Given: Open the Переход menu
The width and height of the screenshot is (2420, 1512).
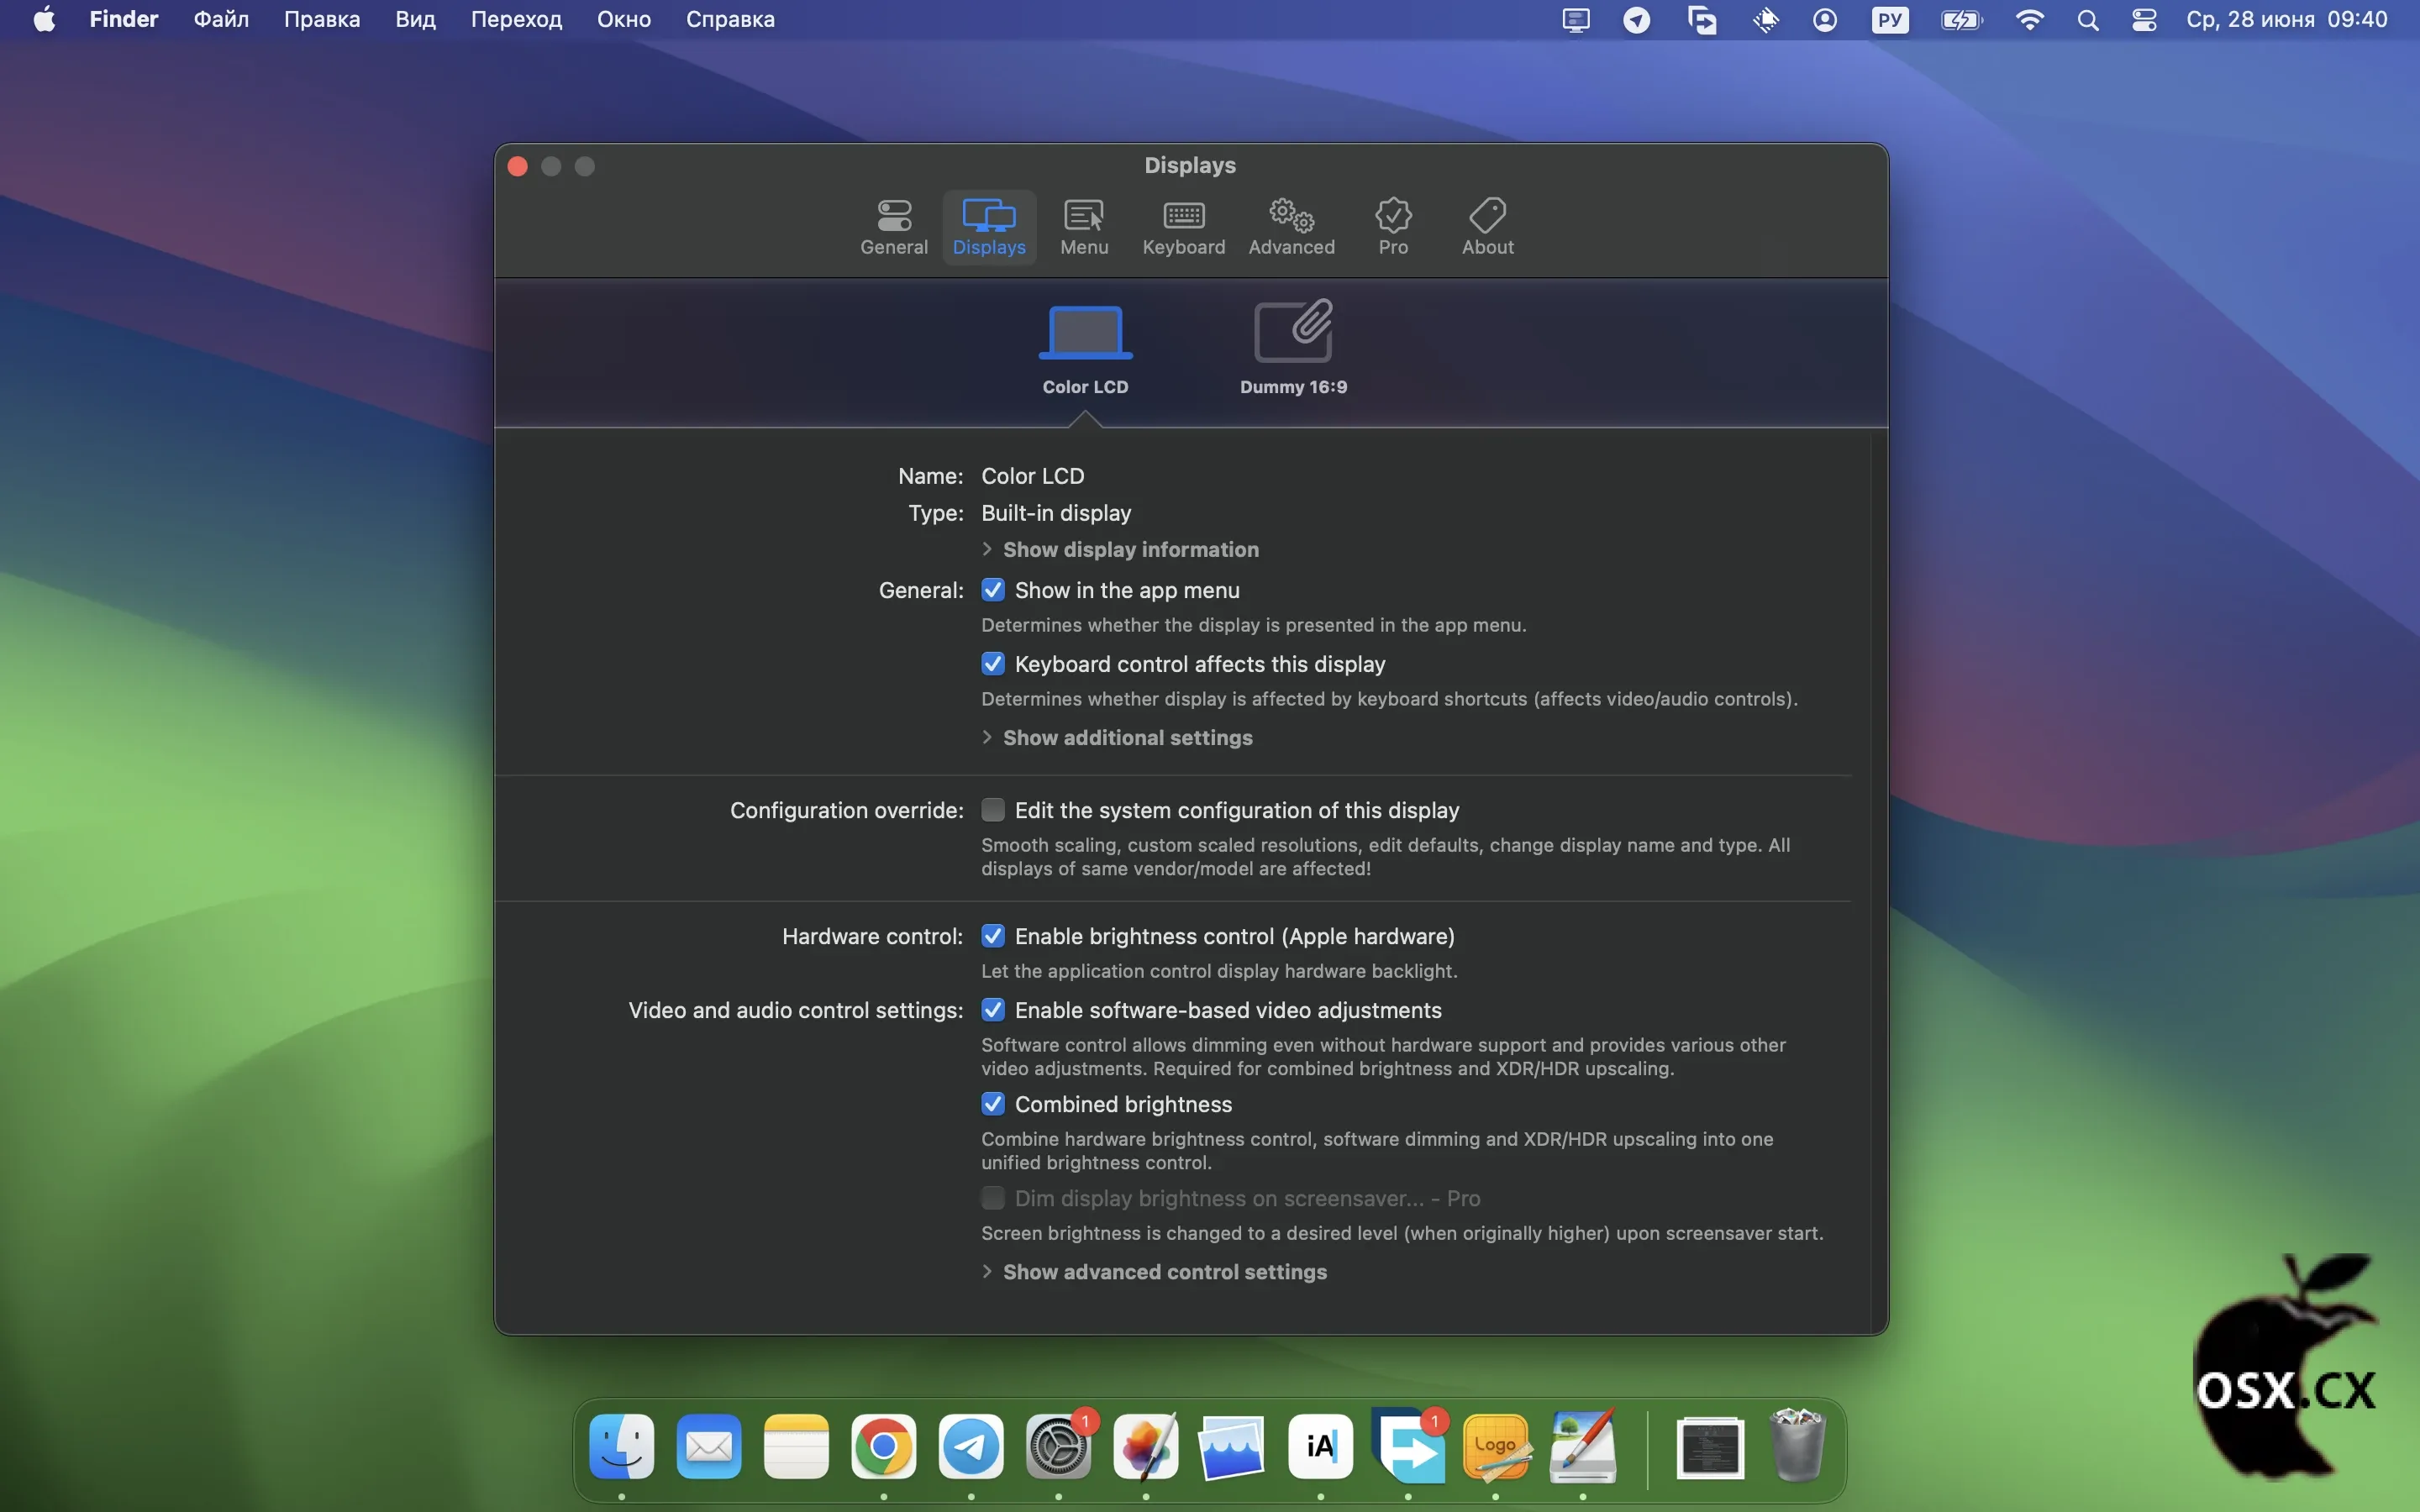Looking at the screenshot, I should click(516, 19).
